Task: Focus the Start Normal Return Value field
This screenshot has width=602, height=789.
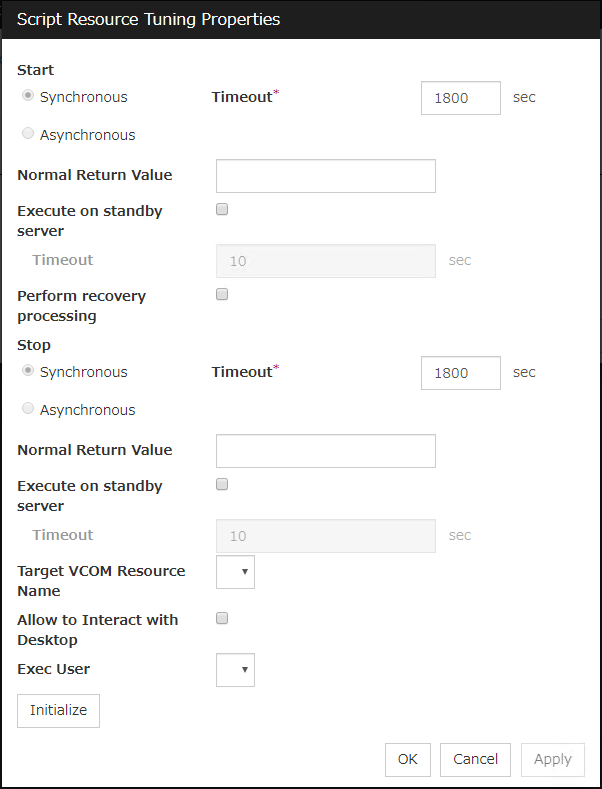Action: [x=325, y=176]
